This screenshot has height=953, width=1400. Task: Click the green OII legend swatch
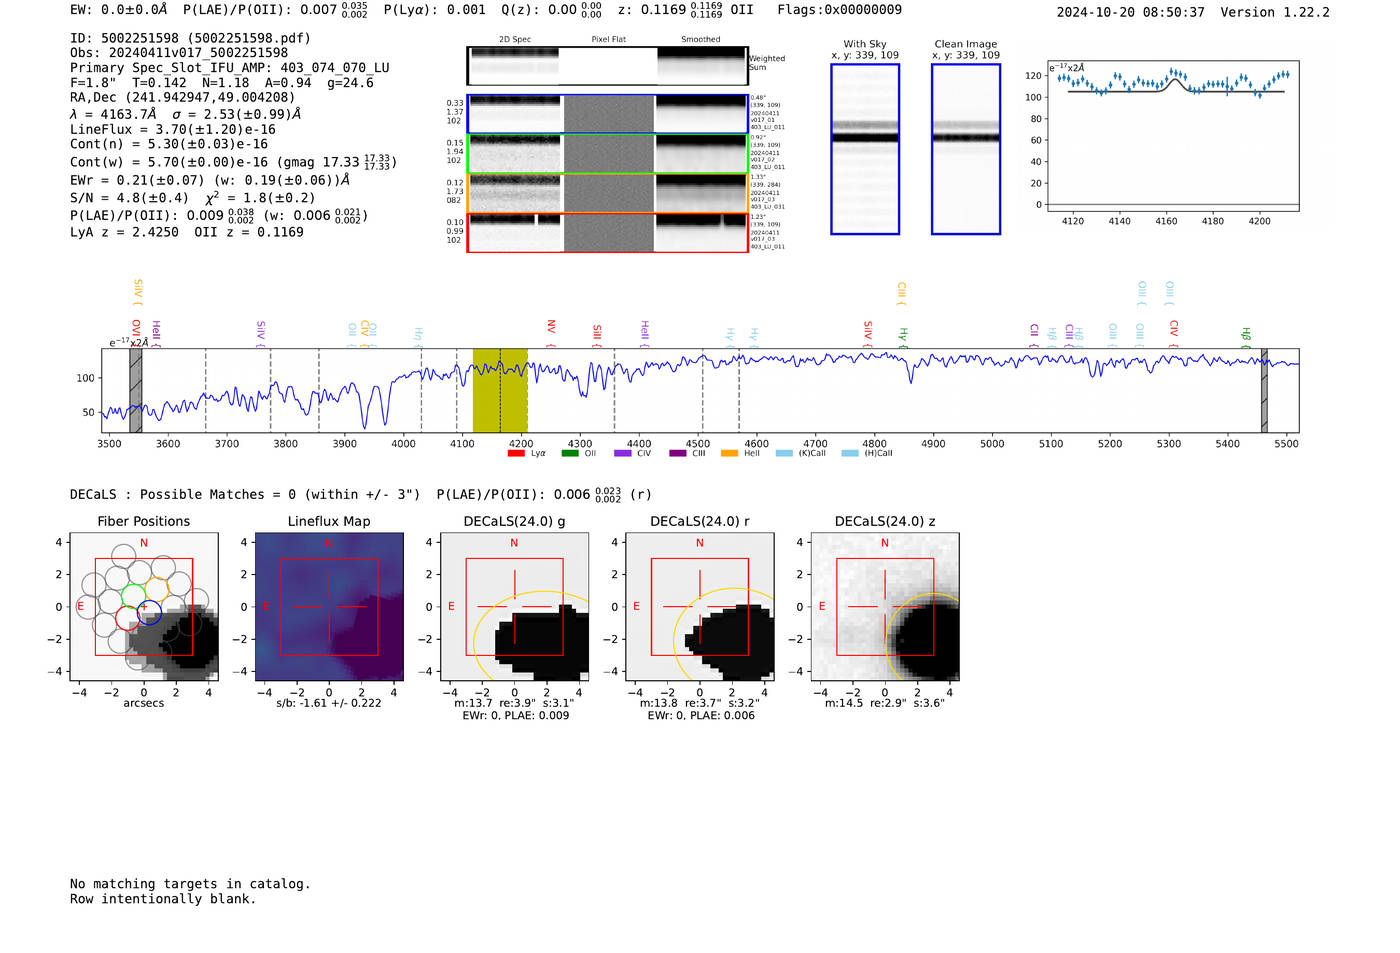pos(570,454)
